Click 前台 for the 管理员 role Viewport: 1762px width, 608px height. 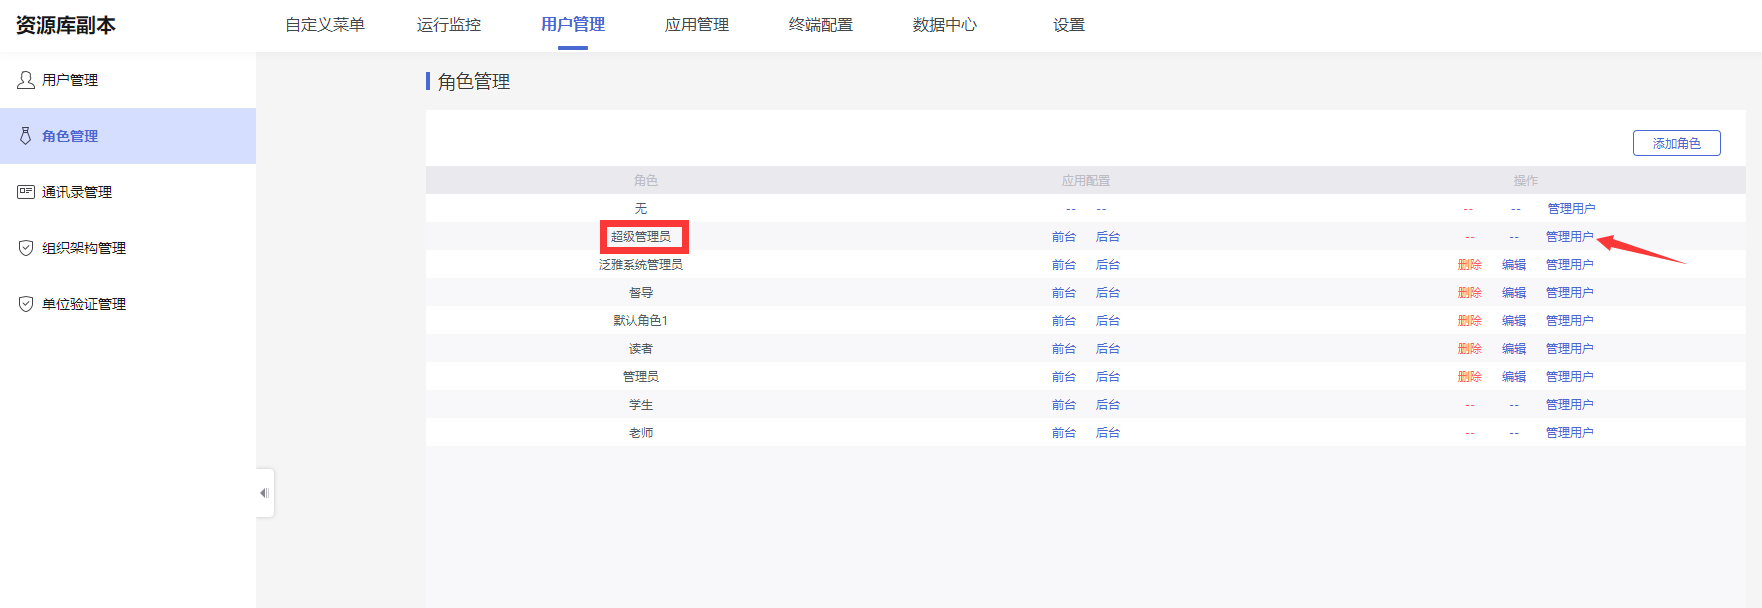click(1064, 377)
